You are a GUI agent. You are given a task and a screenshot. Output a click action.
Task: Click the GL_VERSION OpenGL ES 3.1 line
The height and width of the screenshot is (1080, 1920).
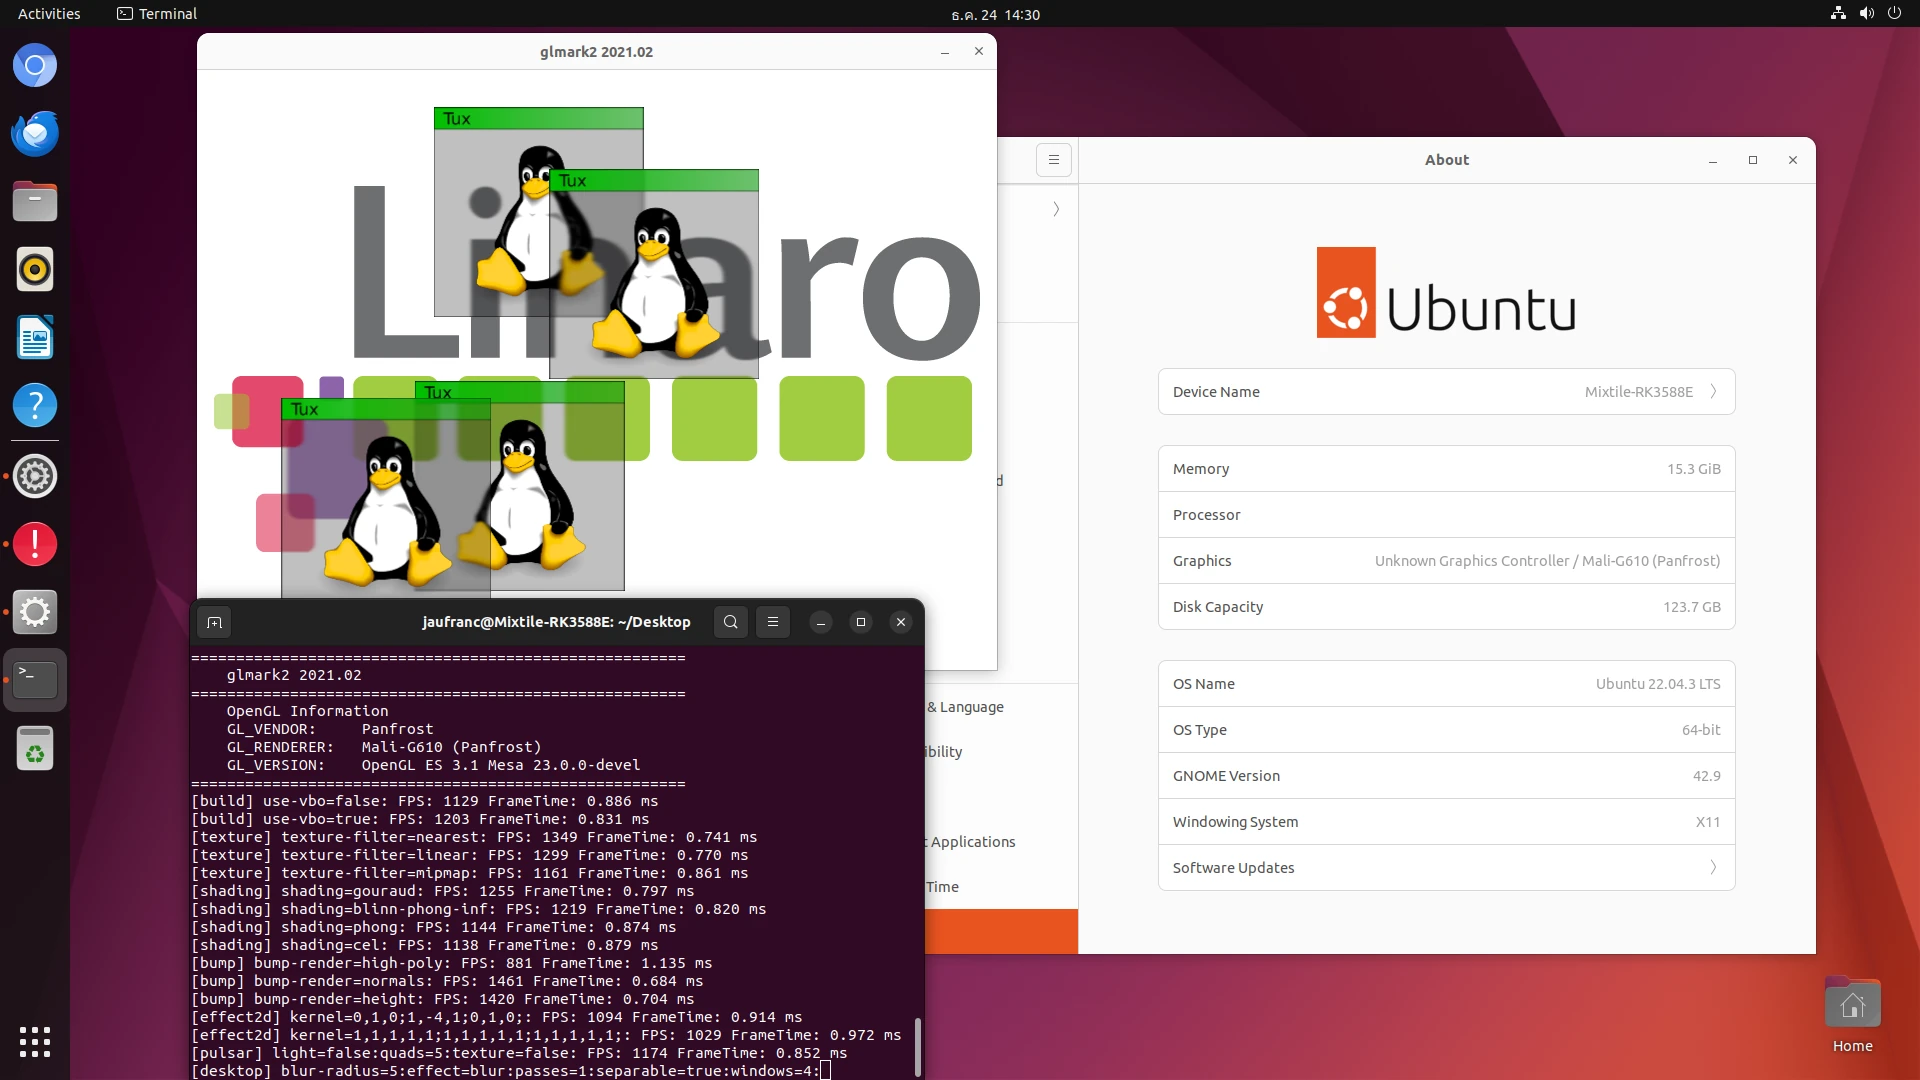[x=433, y=765]
